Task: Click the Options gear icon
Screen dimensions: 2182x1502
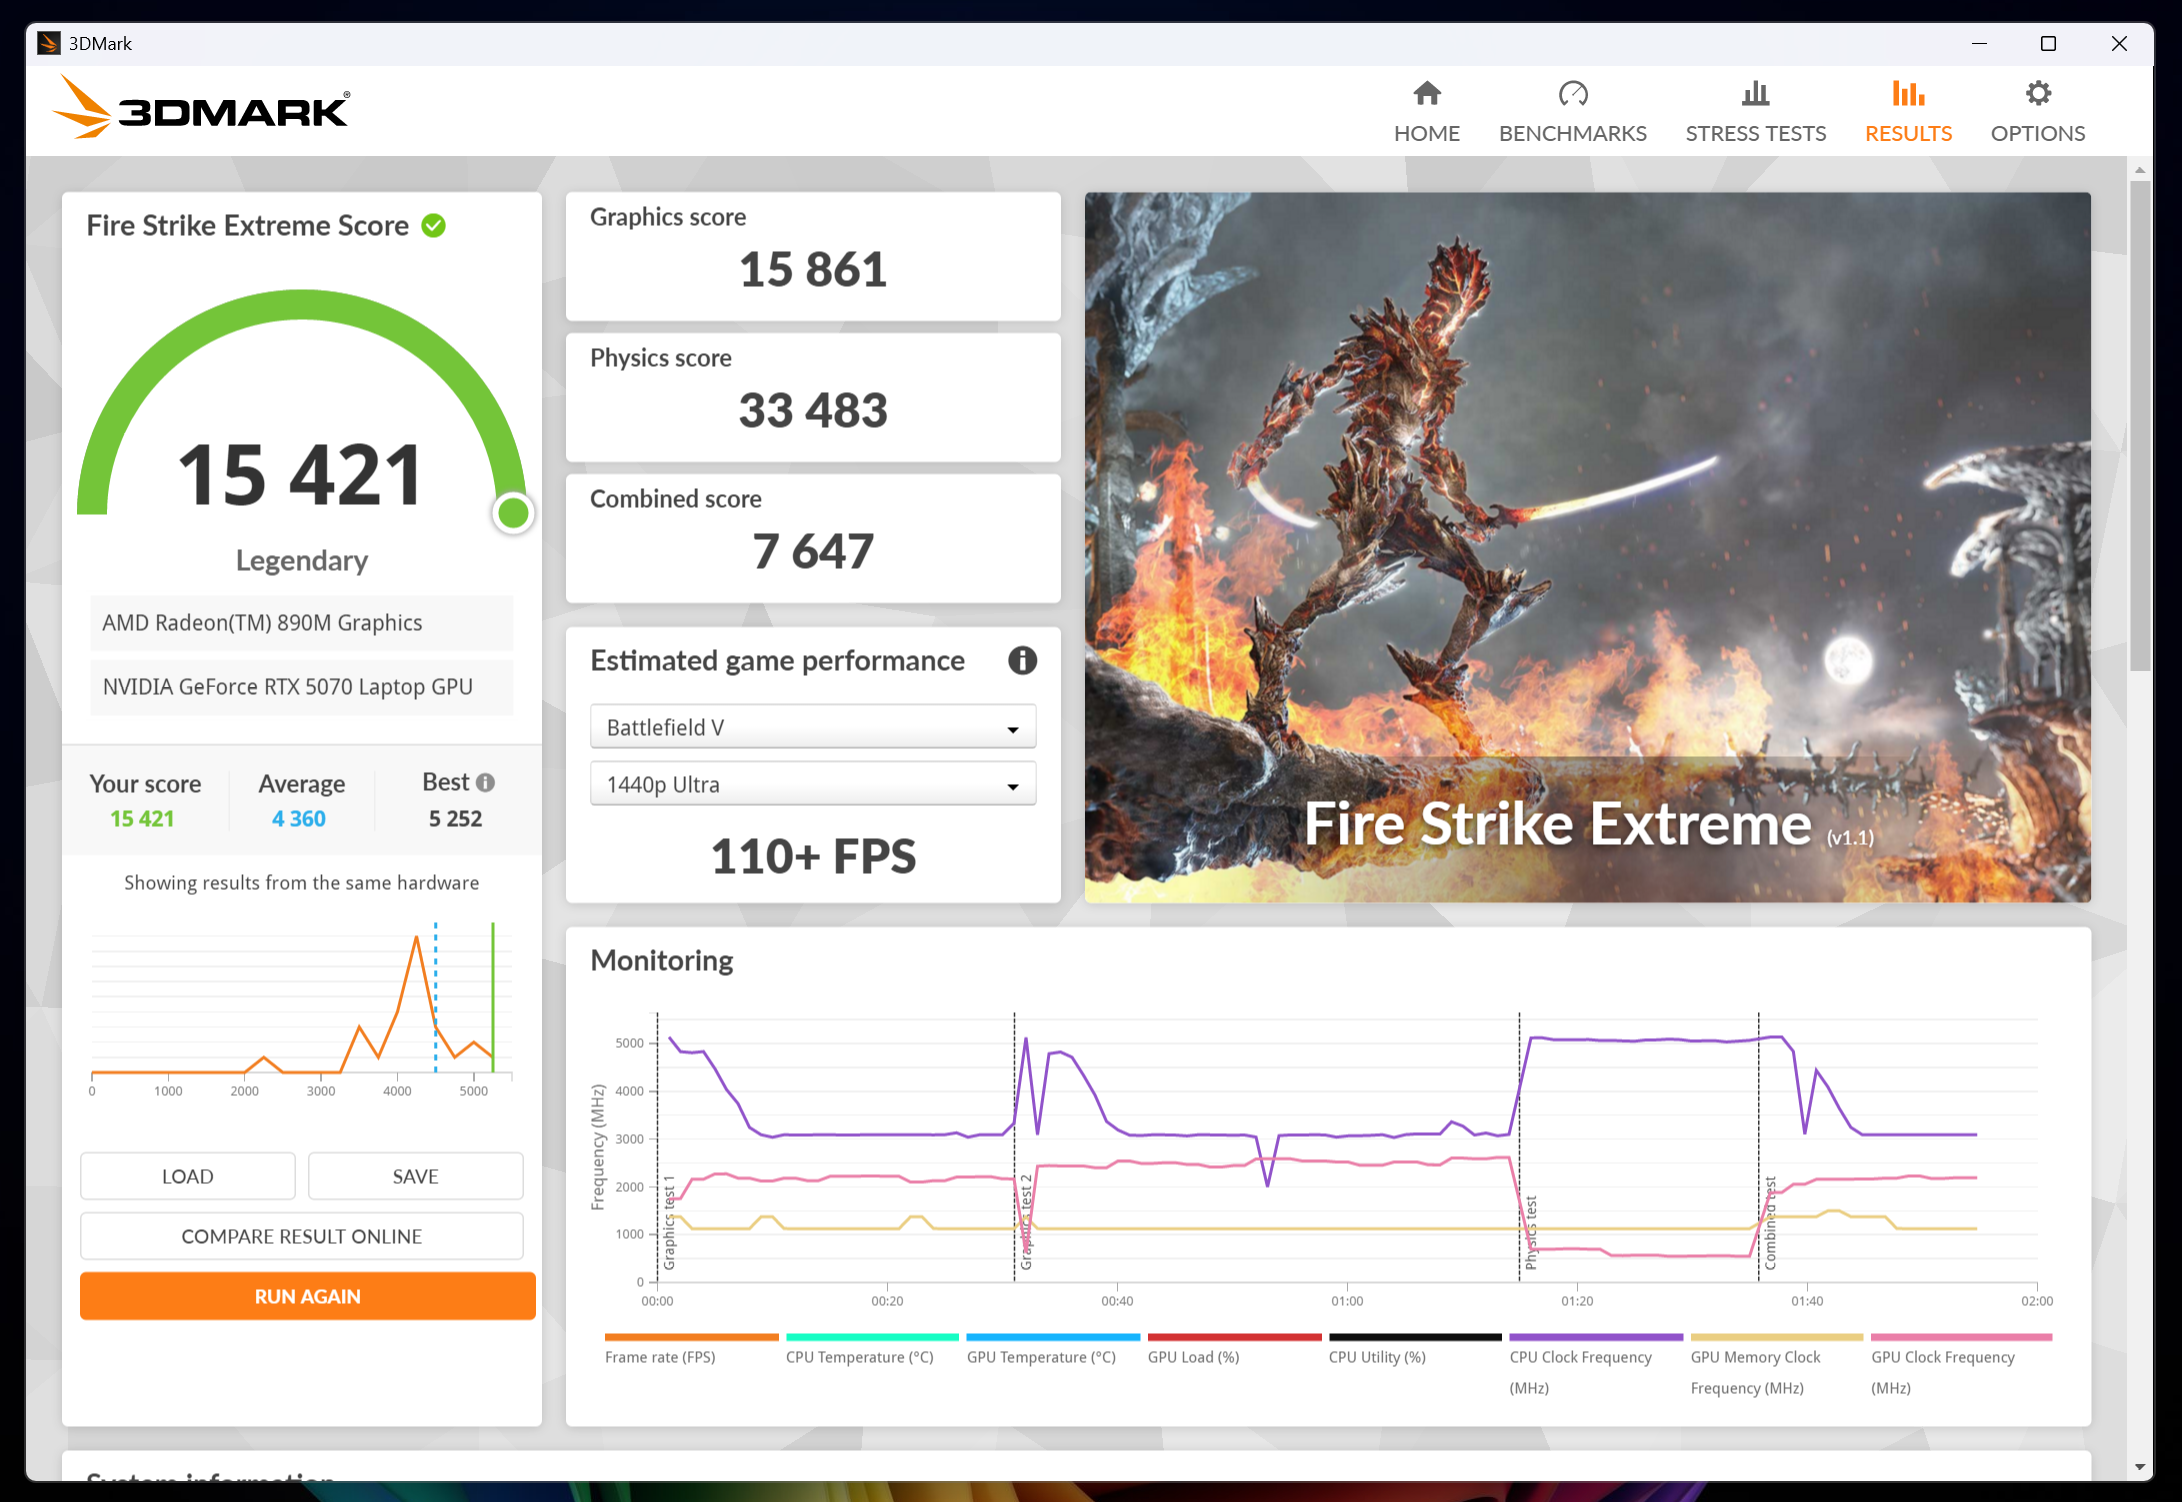Action: (2038, 93)
